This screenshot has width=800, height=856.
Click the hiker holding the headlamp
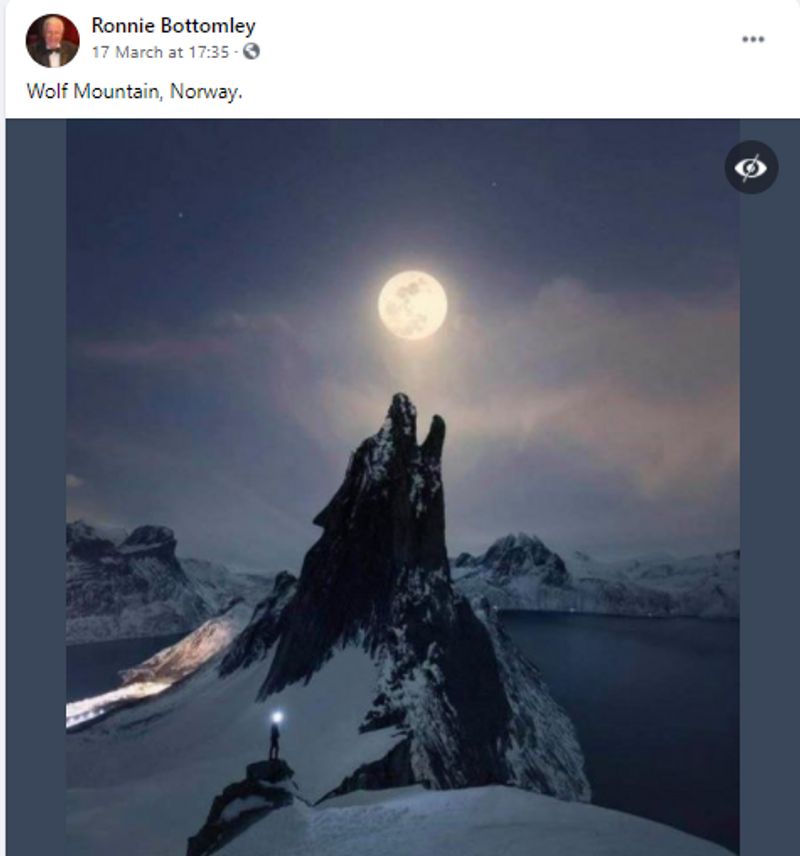[275, 736]
